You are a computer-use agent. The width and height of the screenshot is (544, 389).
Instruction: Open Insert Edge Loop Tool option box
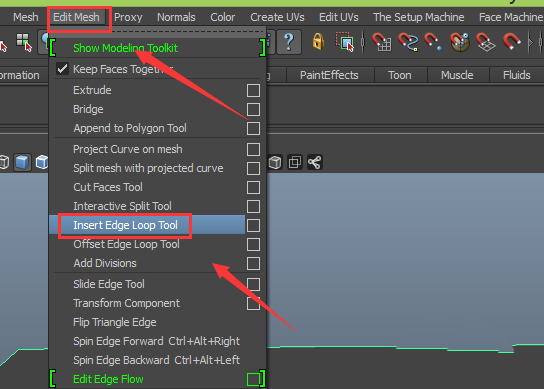[253, 226]
